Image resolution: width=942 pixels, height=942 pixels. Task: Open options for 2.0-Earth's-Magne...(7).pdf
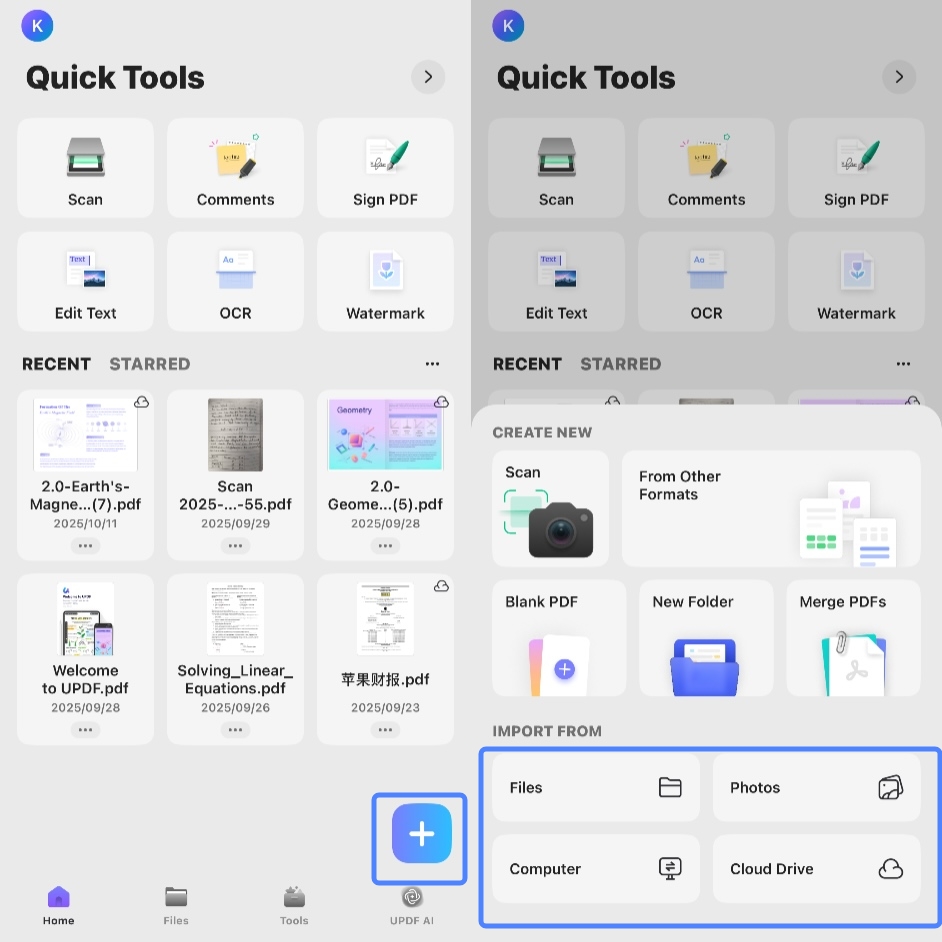(85, 546)
